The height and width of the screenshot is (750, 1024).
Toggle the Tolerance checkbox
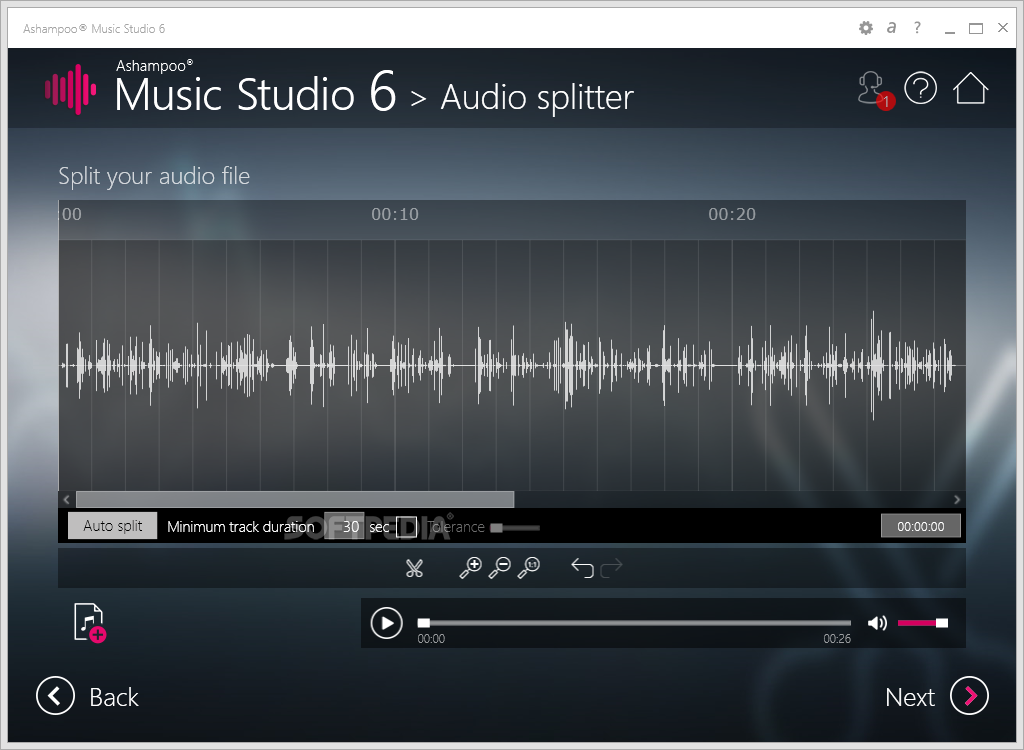tap(407, 527)
